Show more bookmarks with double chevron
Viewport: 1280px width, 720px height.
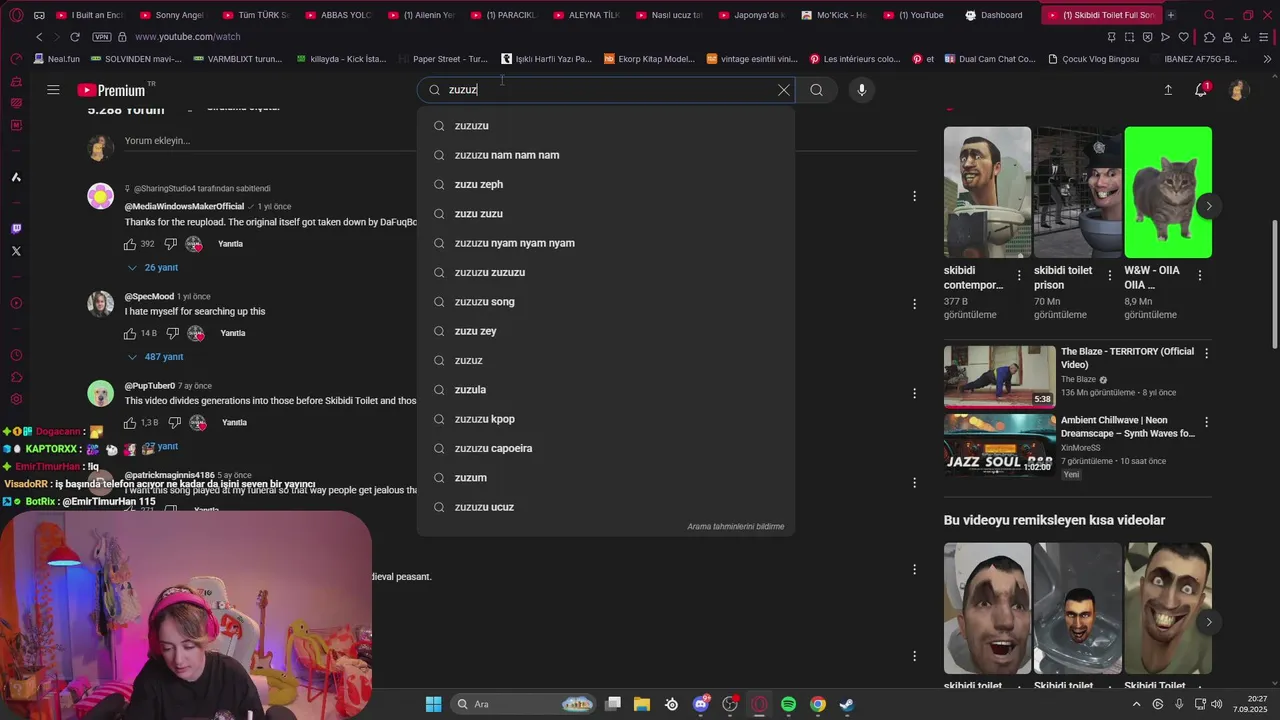coord(1267,59)
